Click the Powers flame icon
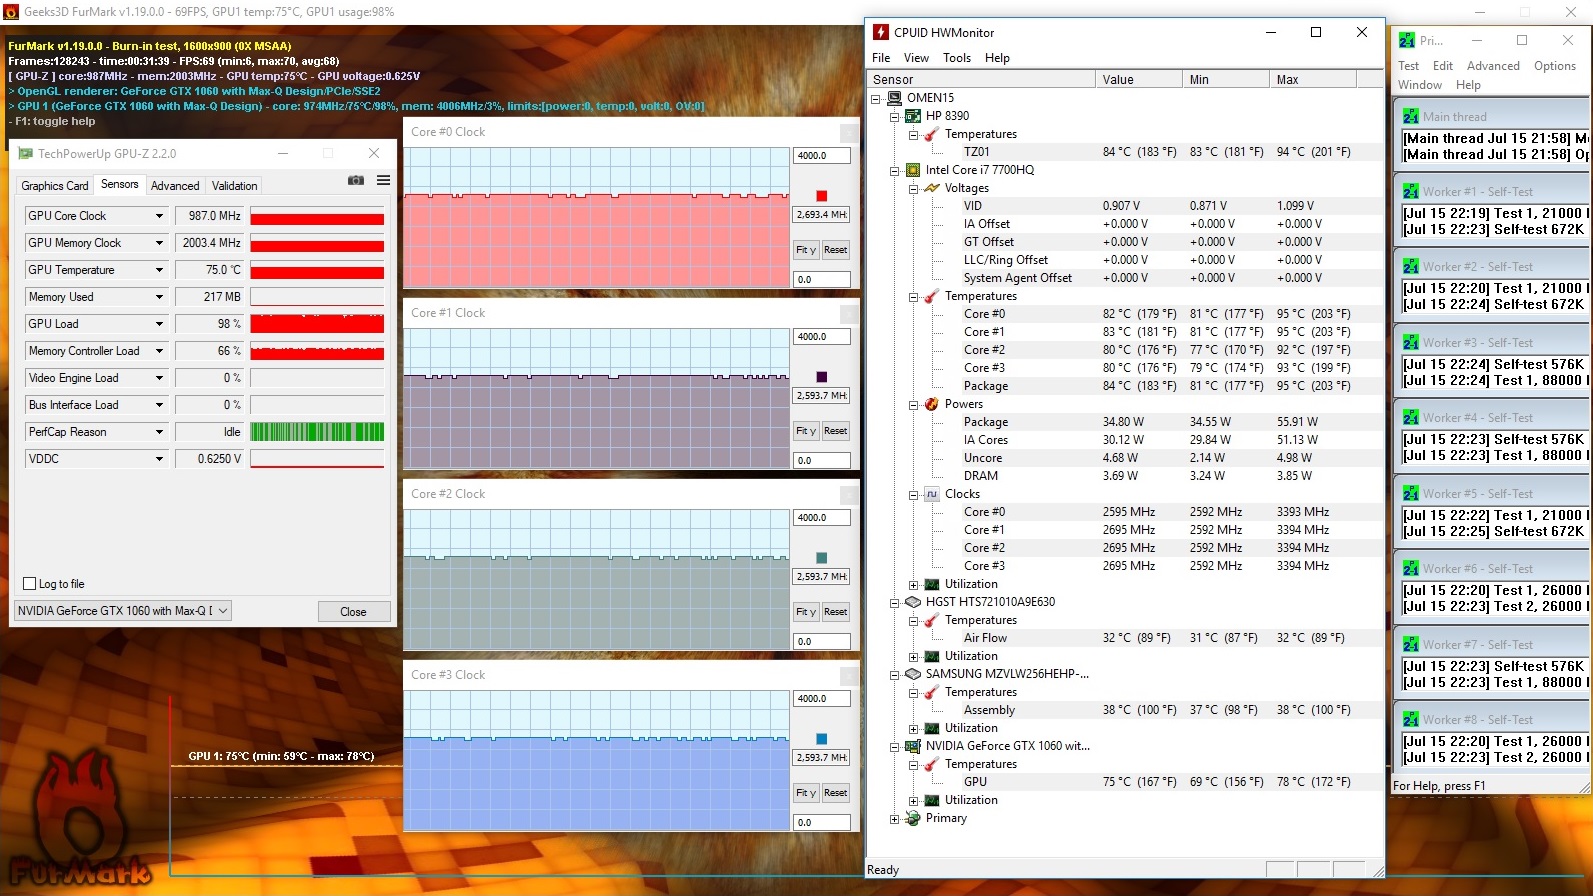The width and height of the screenshot is (1593, 896). pos(932,404)
